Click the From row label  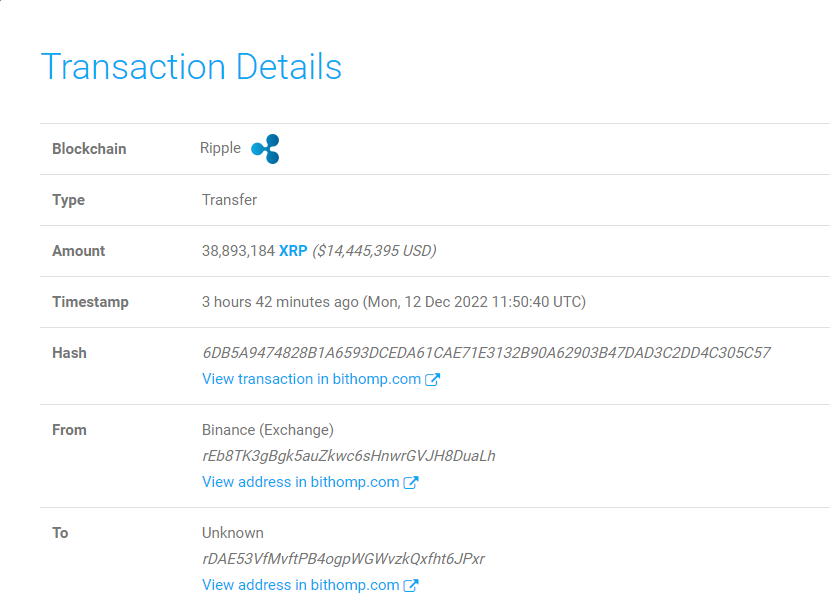click(x=69, y=430)
